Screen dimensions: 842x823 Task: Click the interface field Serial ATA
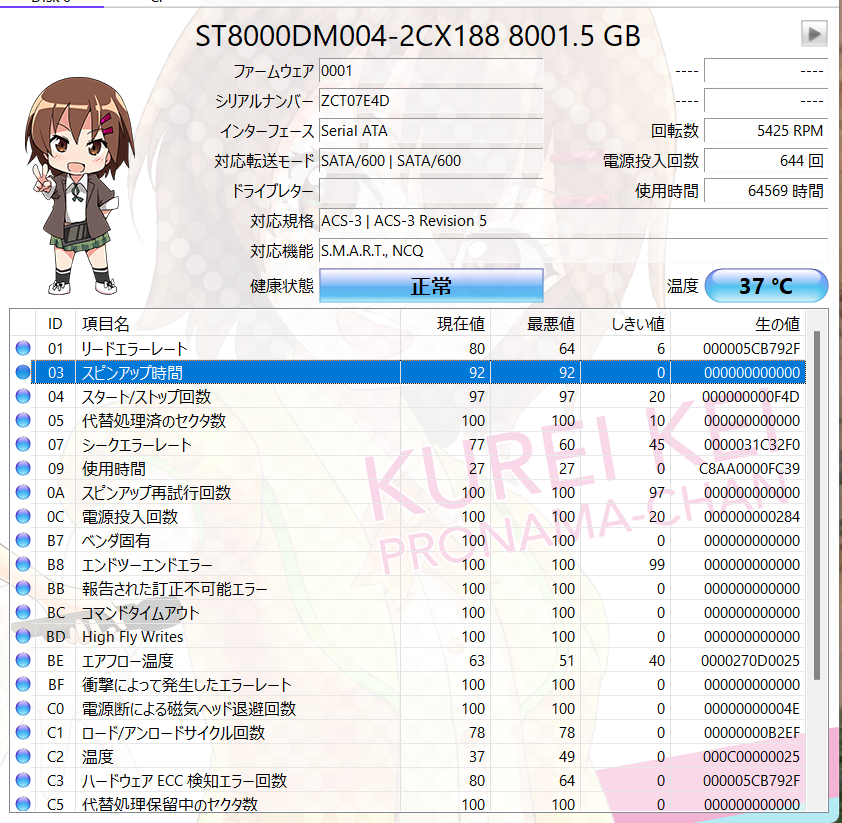click(x=431, y=131)
